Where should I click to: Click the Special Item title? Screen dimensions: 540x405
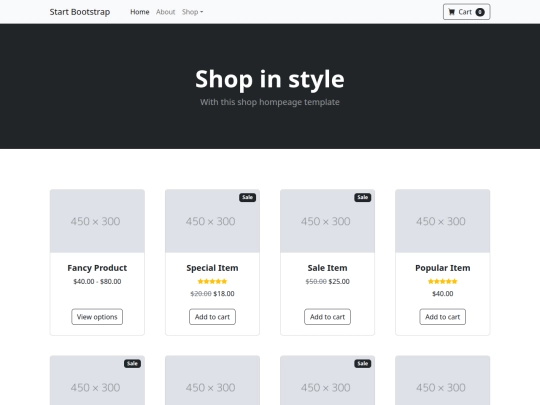212,268
